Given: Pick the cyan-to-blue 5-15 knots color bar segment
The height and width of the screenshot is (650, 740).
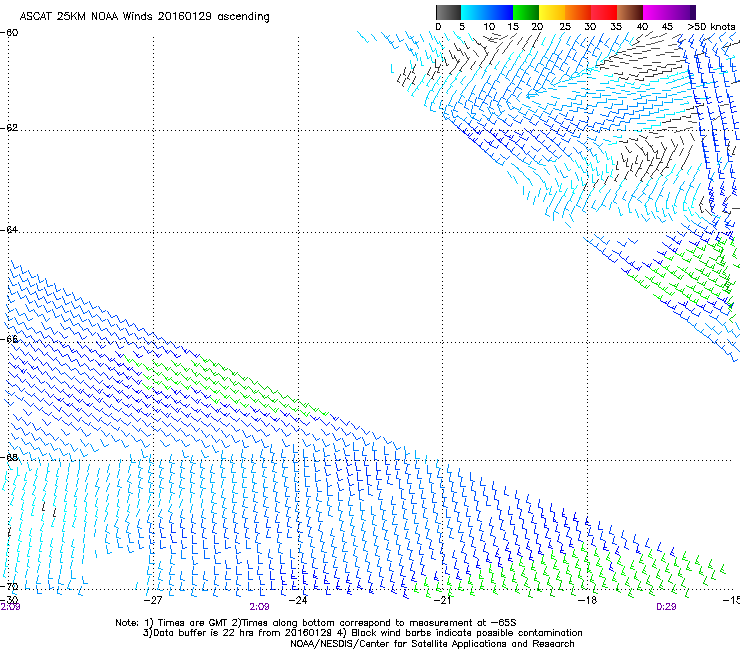Looking at the screenshot, I should pos(487,12).
